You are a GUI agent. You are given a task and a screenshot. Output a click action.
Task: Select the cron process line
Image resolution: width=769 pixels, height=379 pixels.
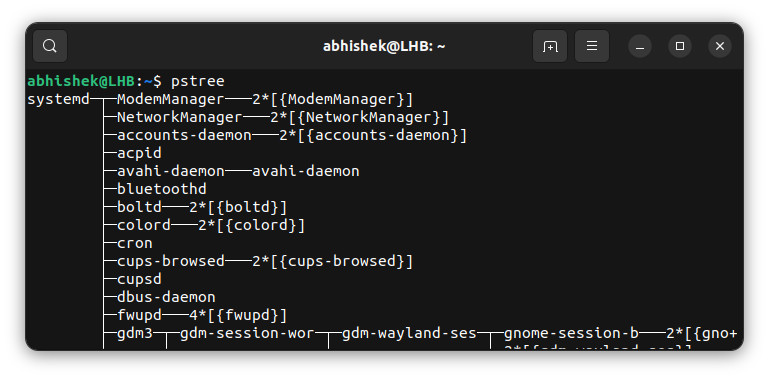coord(135,243)
